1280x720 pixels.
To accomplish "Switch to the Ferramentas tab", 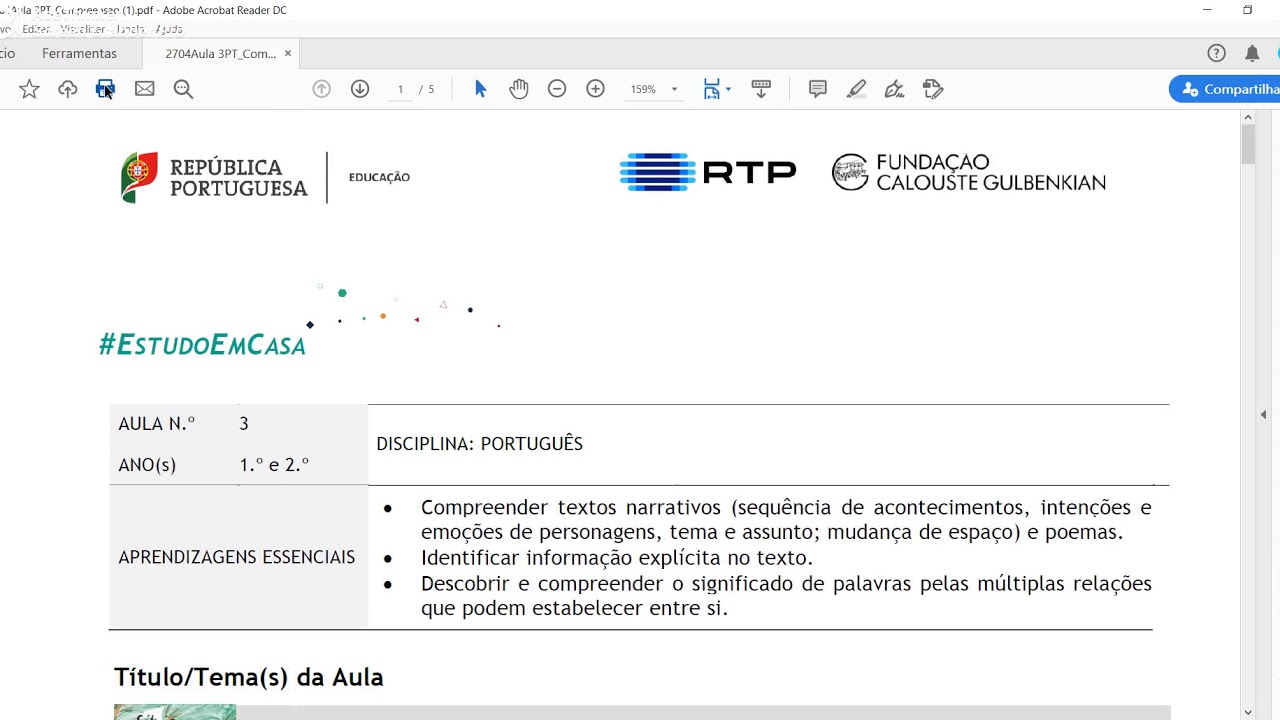I will (79, 53).
